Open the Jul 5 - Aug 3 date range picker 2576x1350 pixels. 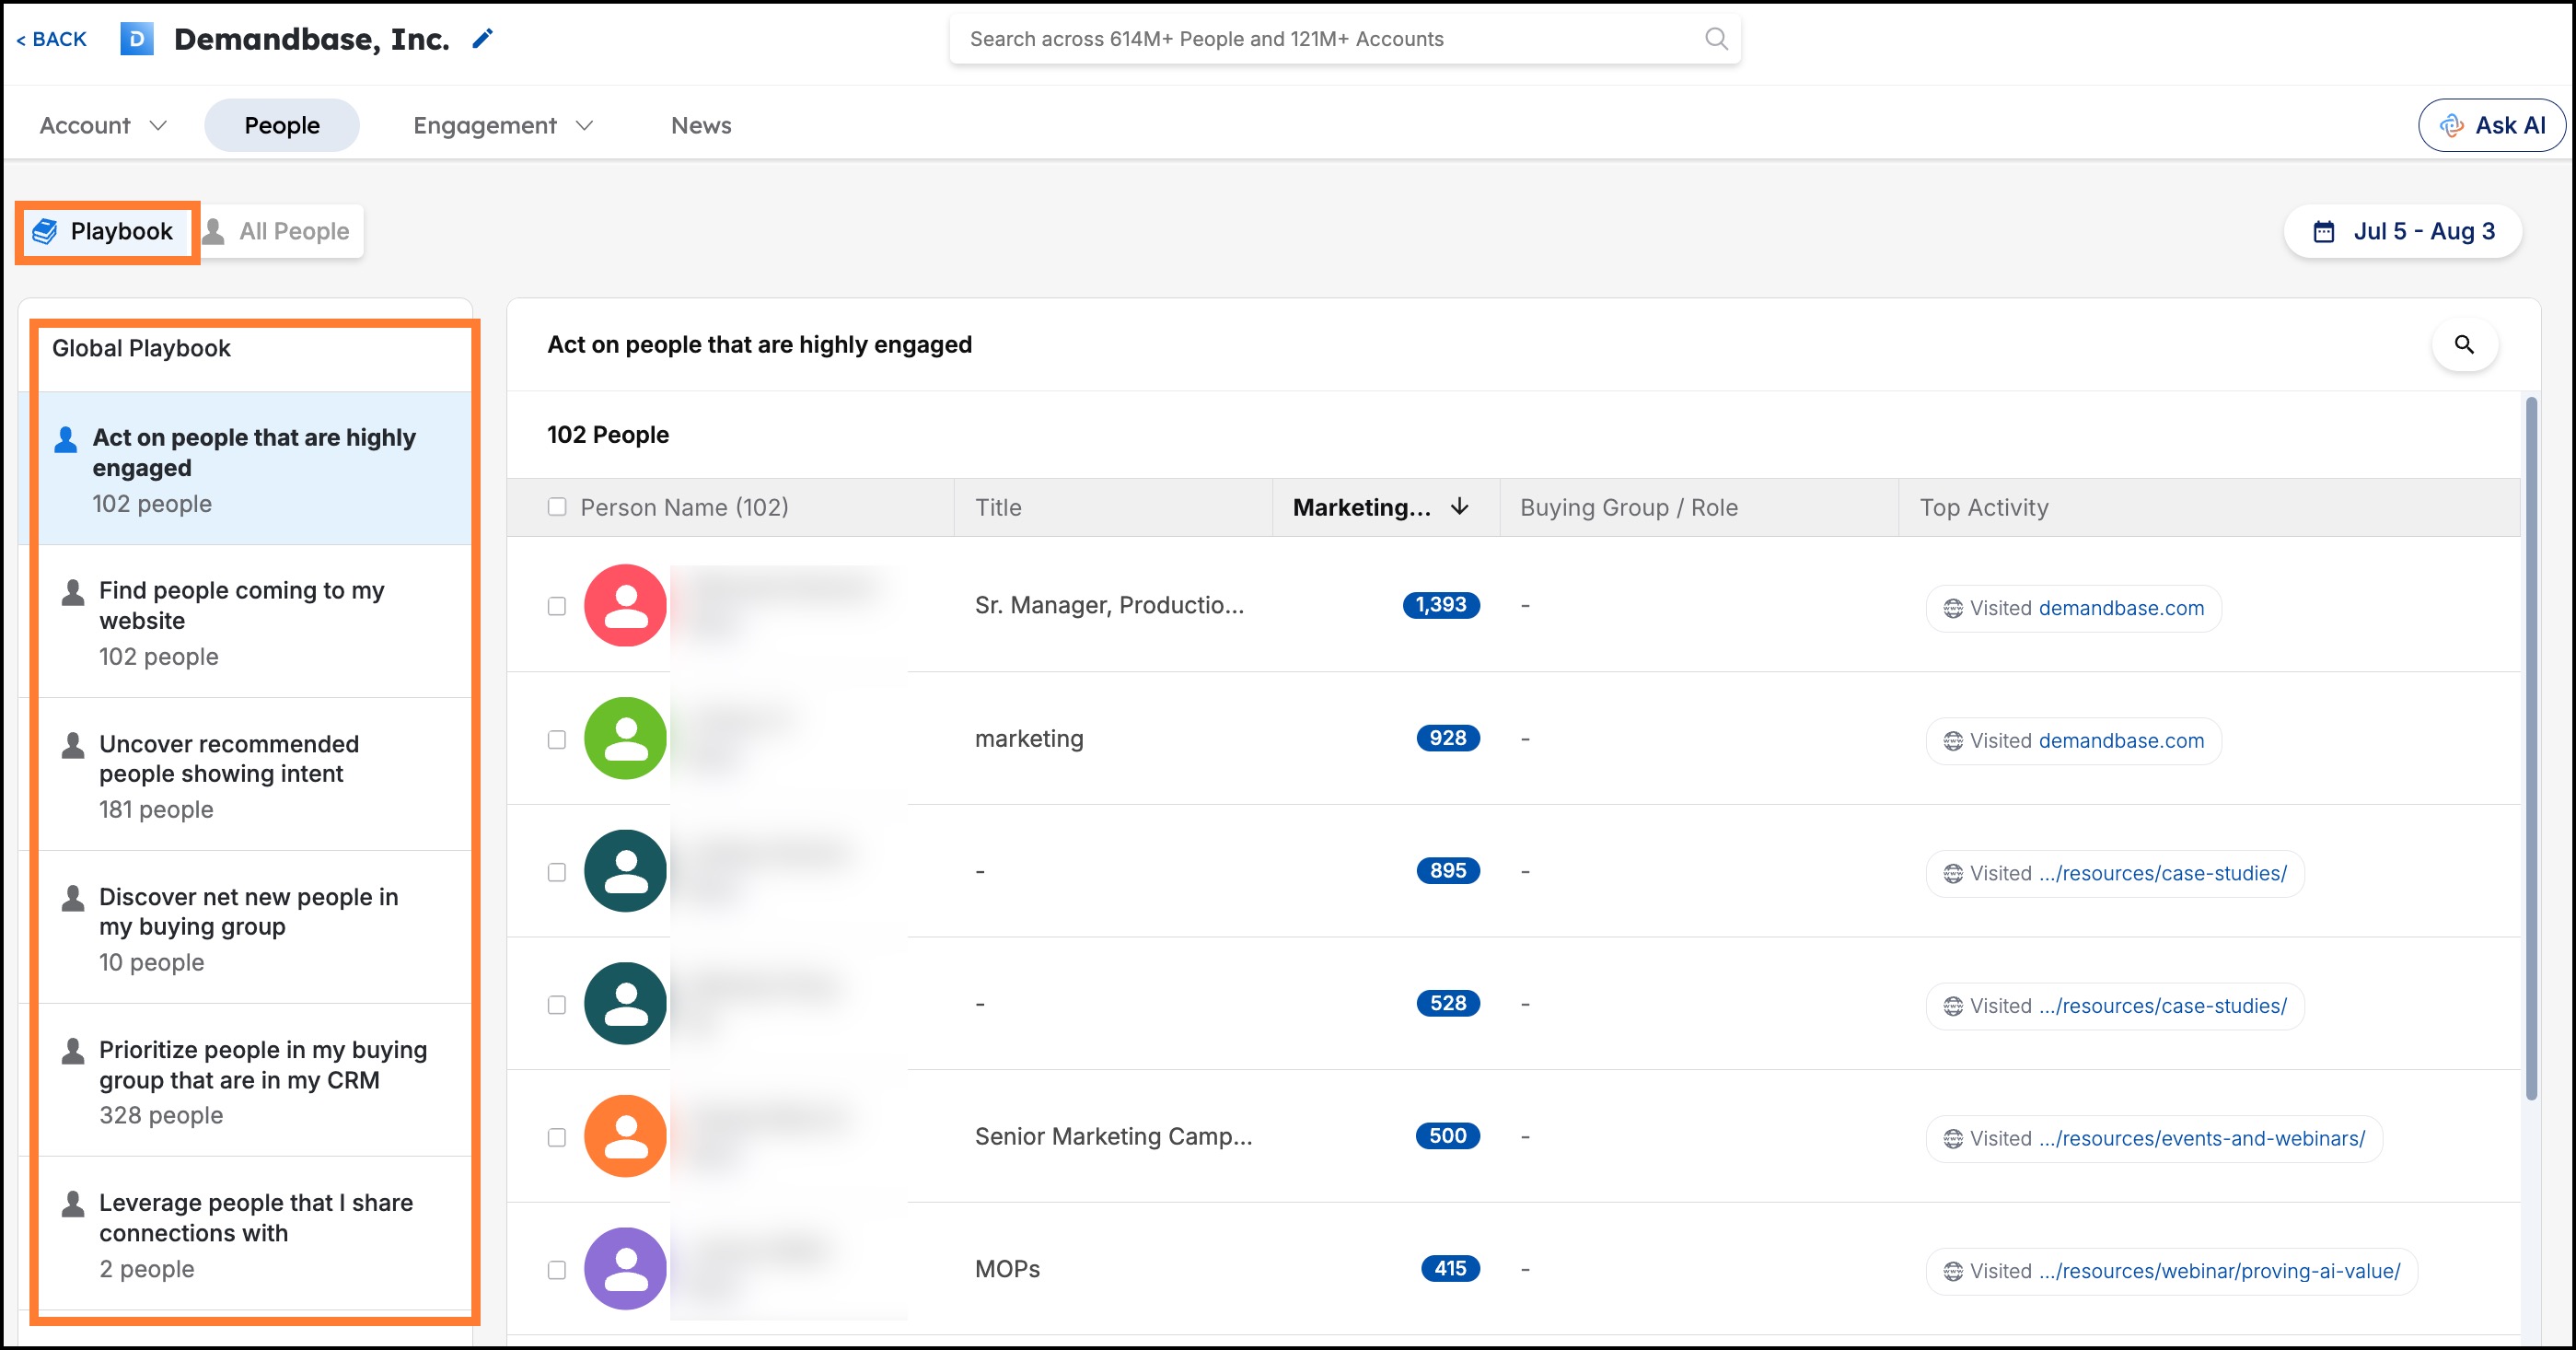coord(2403,232)
